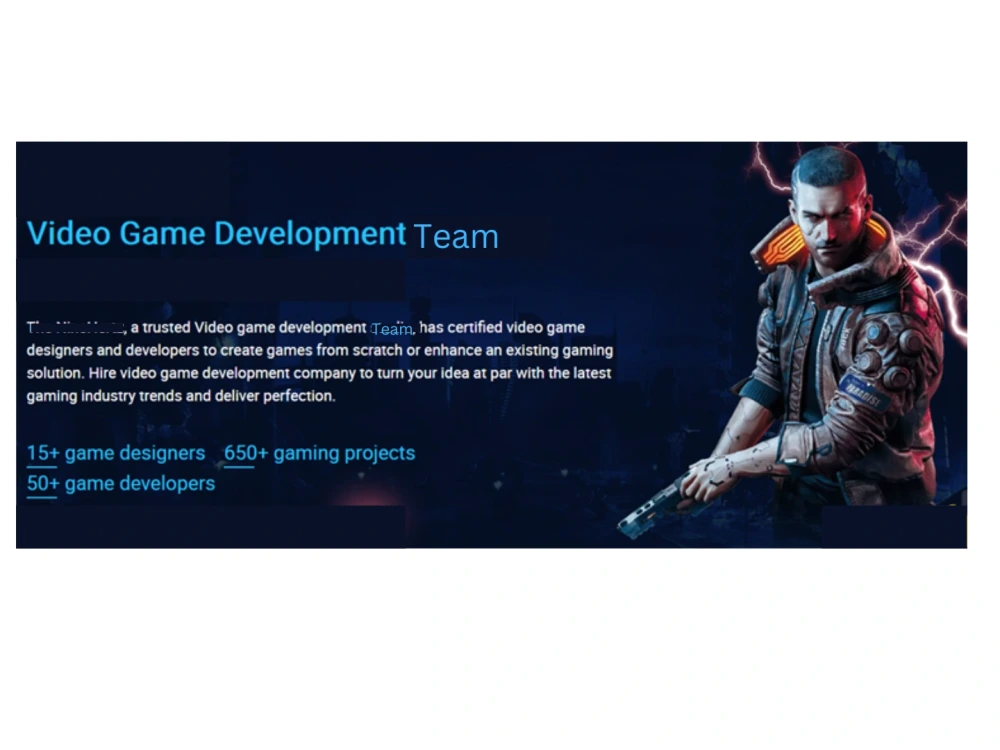Click the underline beneath '15+'
Image resolution: width=1000 pixels, height=750 pixels.
point(42,466)
